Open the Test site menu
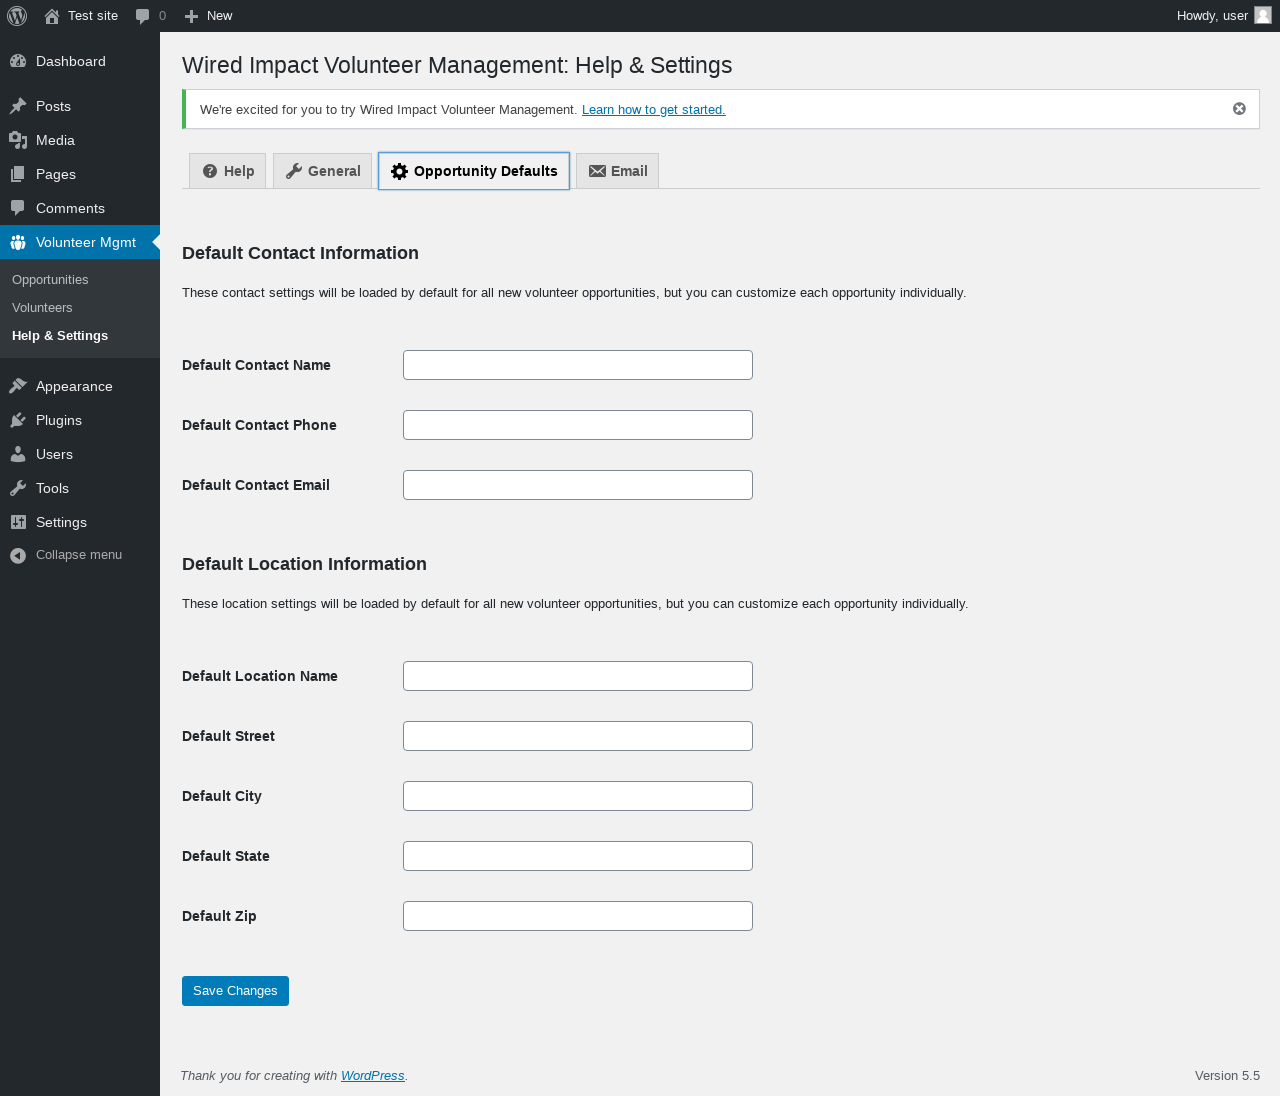1280x1096 pixels. pyautogui.click(x=81, y=16)
